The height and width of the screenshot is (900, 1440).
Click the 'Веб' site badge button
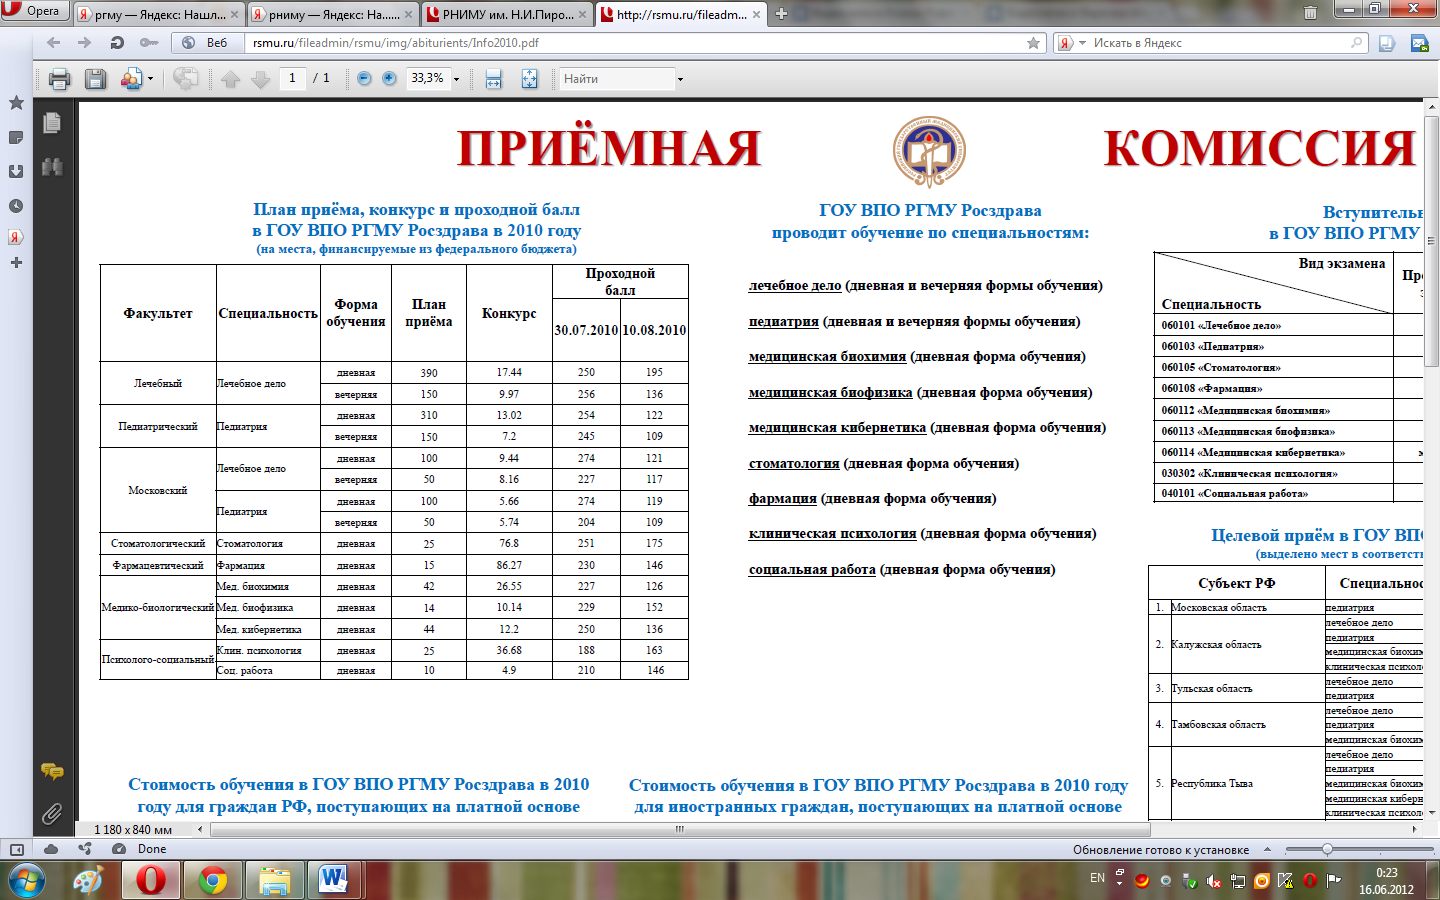(207, 43)
